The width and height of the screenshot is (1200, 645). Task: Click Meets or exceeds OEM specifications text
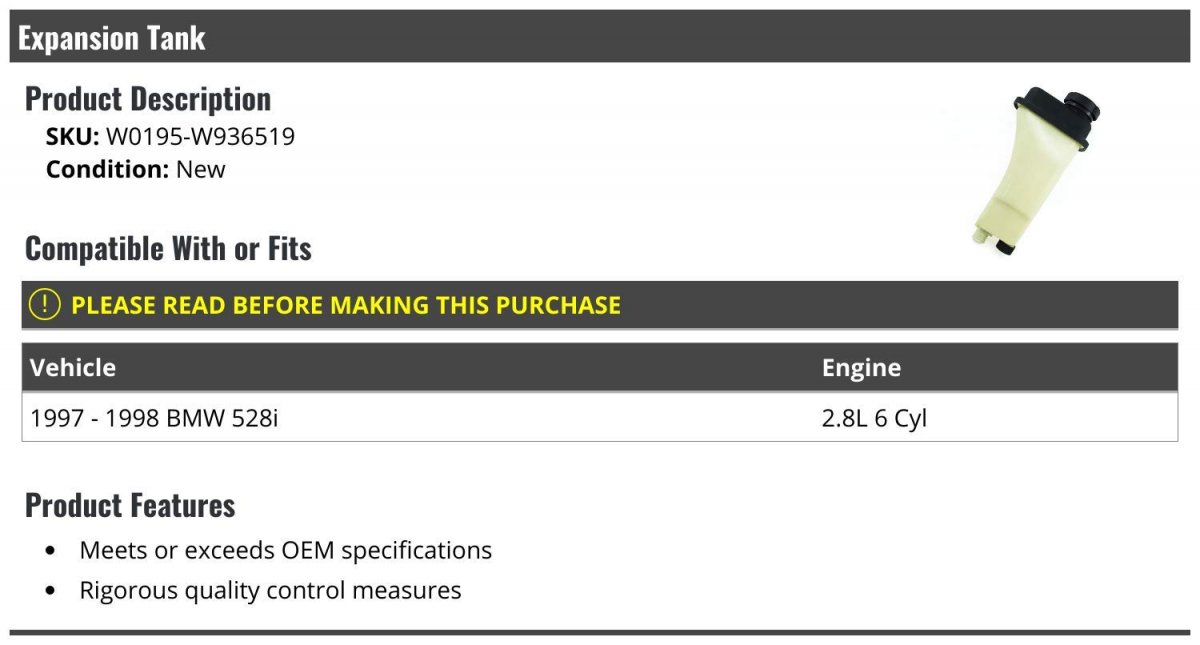[286, 550]
